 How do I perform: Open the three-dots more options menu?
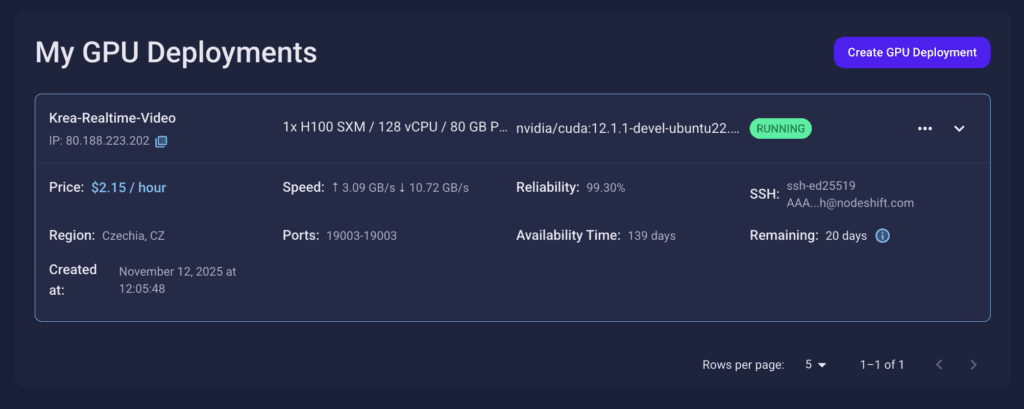924,129
